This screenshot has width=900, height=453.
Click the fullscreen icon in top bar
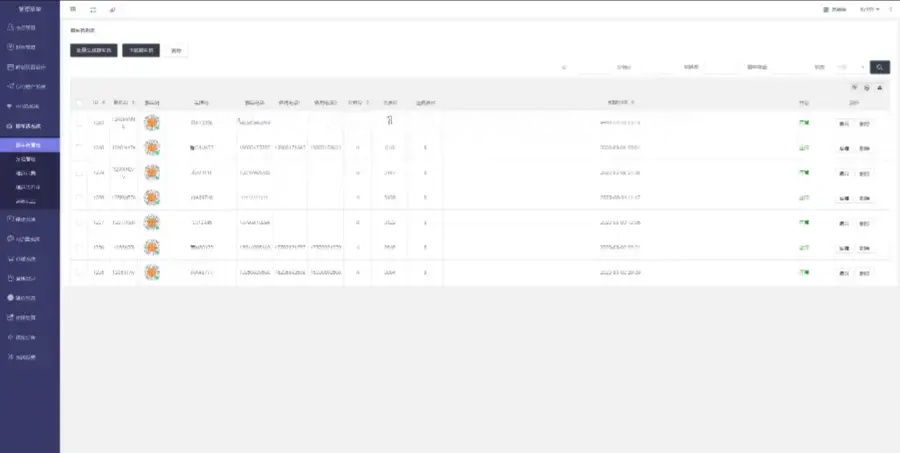click(x=92, y=9)
